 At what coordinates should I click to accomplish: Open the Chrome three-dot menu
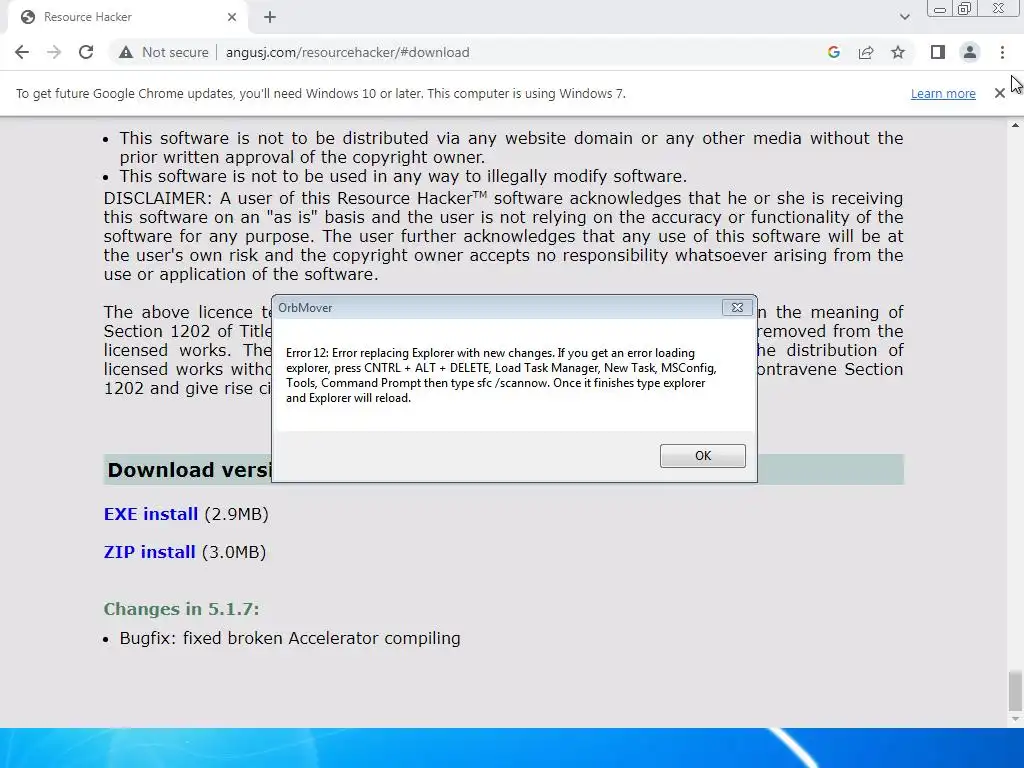(x=1002, y=52)
